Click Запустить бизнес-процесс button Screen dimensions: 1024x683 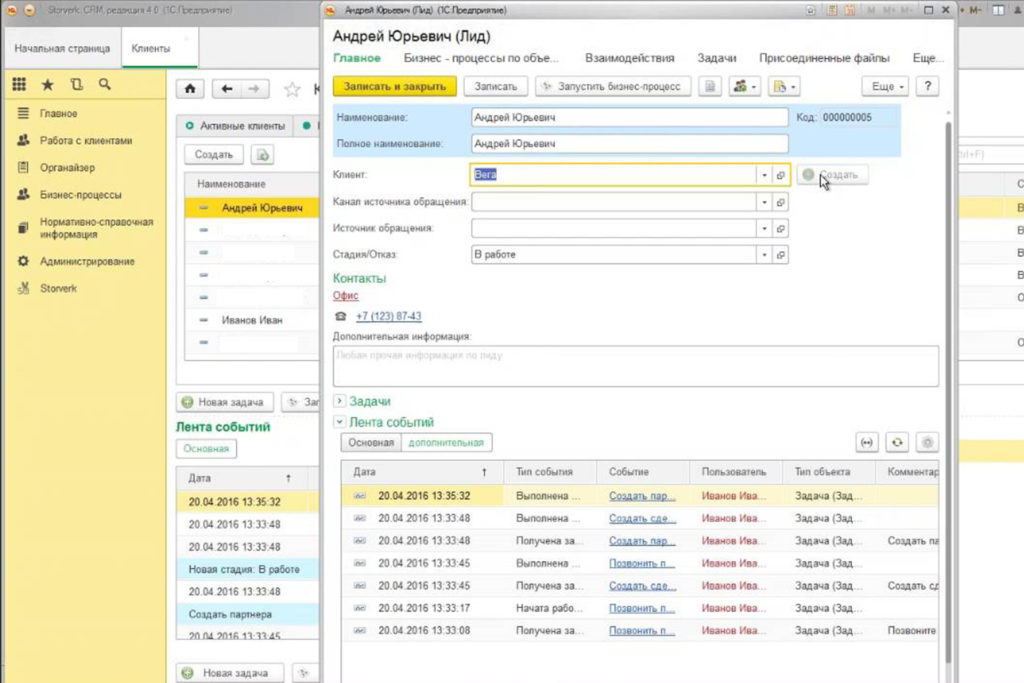pyautogui.click(x=613, y=86)
